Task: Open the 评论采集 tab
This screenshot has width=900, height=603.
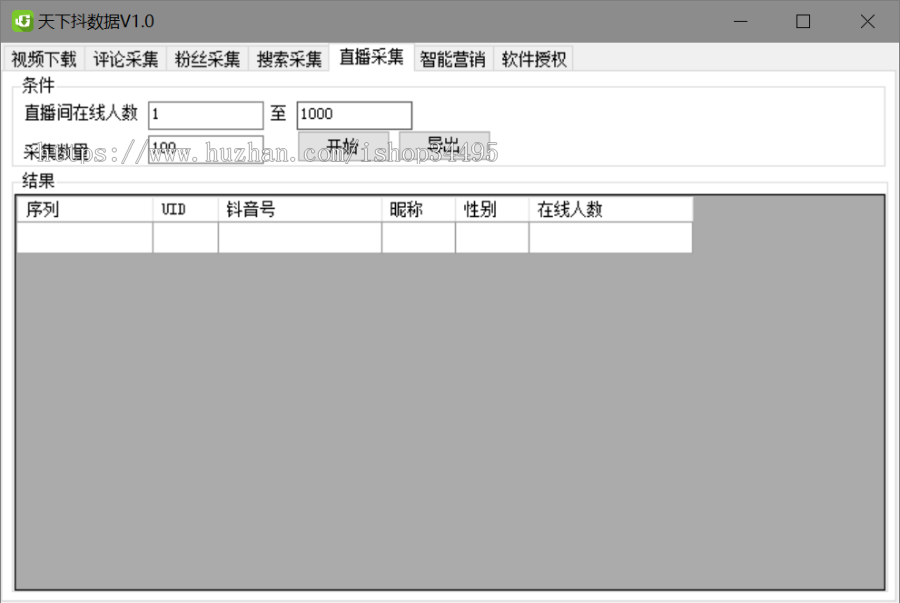Action: coord(126,59)
